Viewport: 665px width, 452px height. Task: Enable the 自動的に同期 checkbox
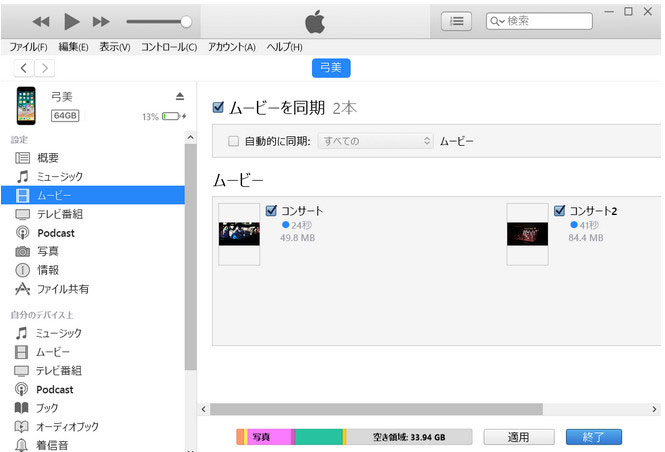tap(233, 141)
